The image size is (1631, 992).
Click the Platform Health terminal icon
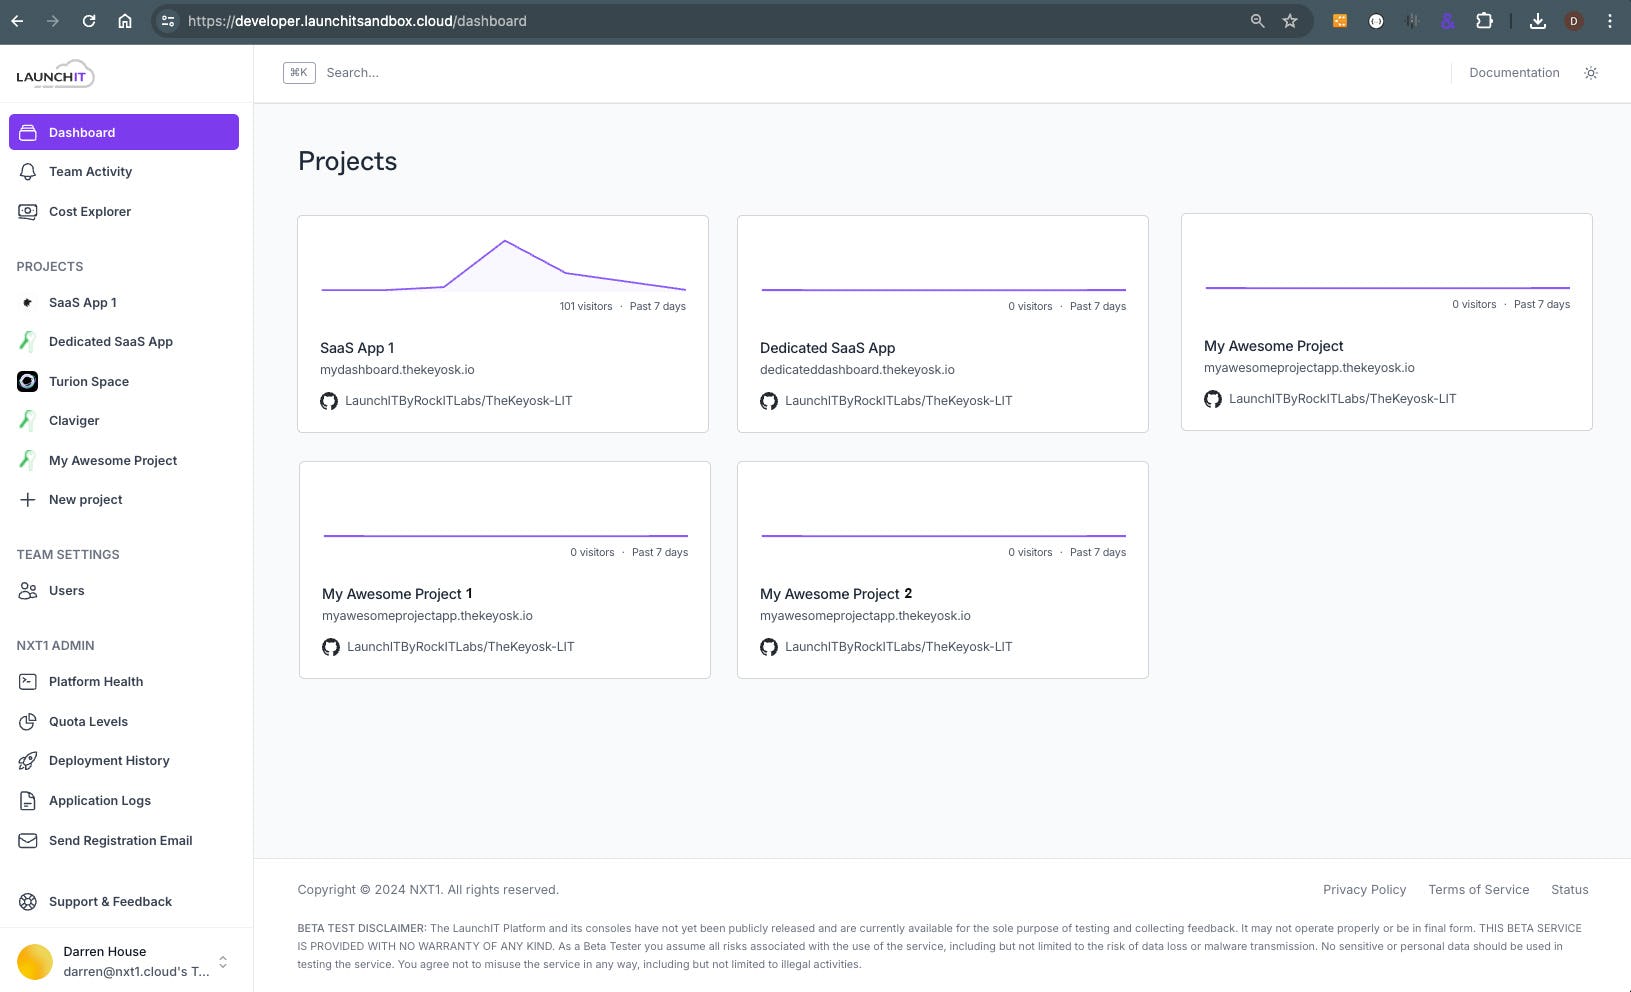(x=28, y=682)
